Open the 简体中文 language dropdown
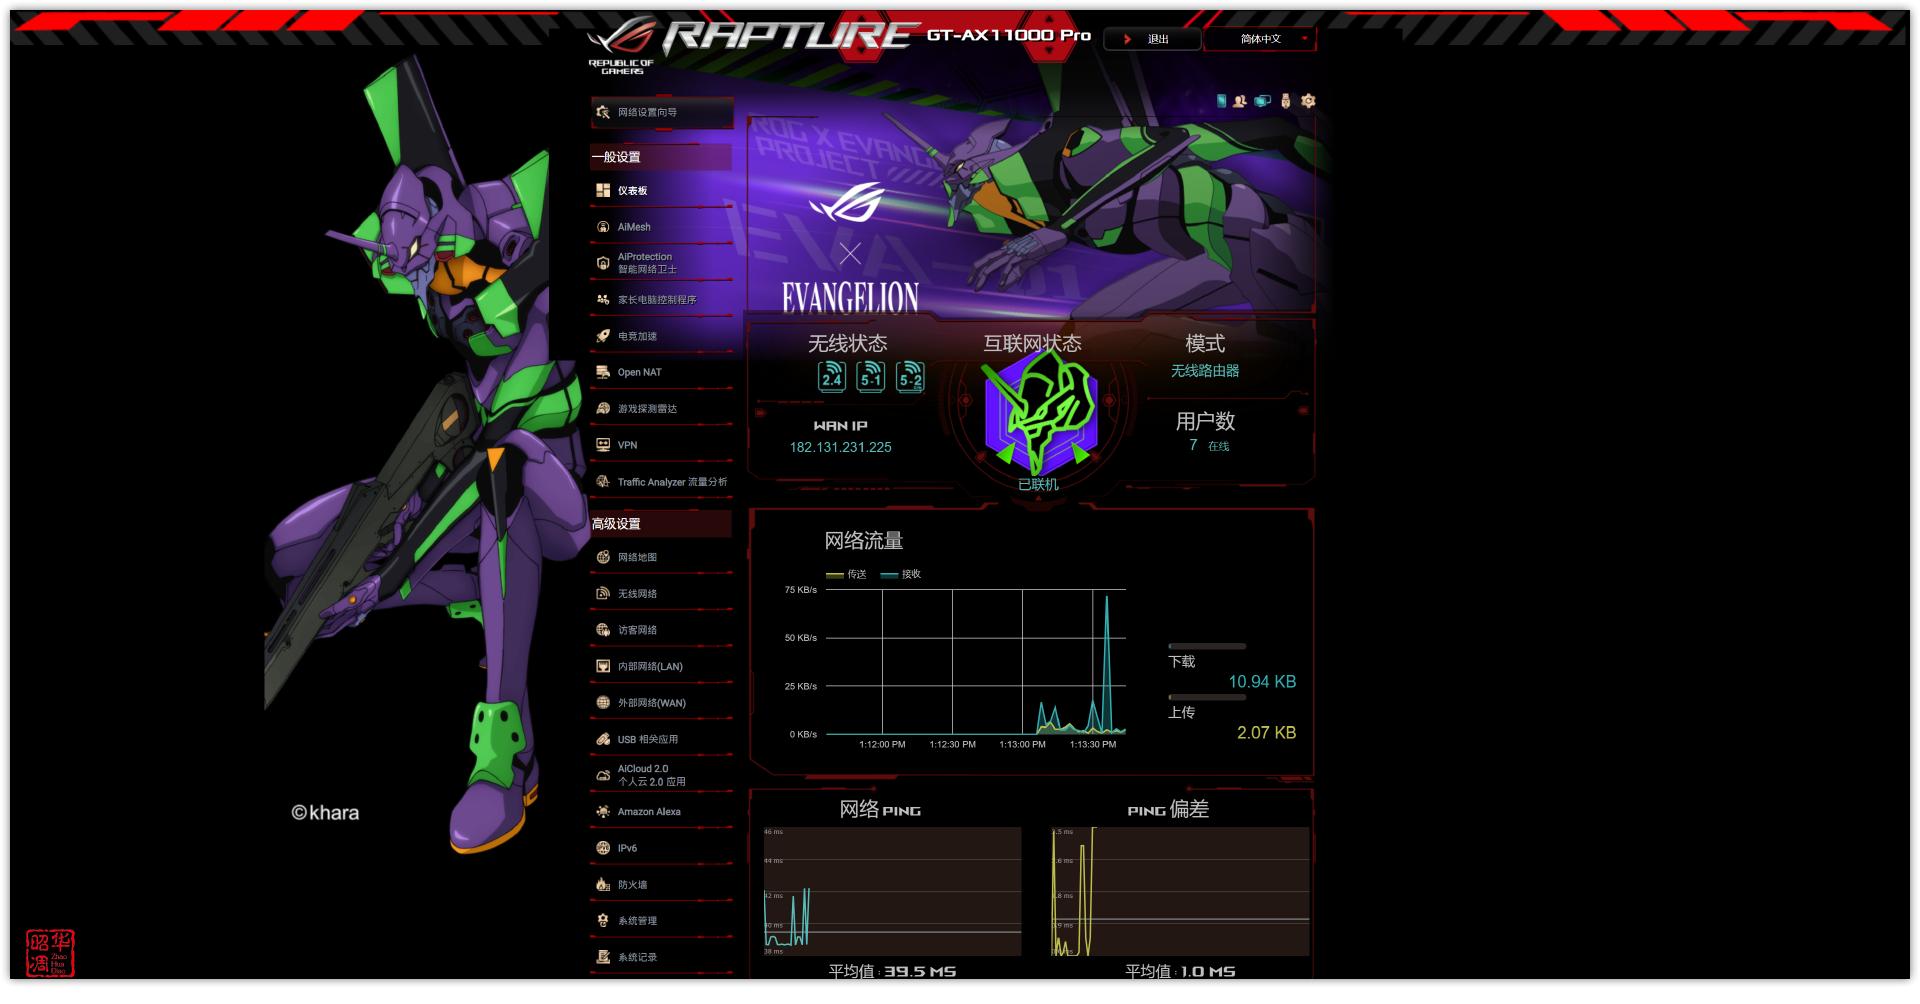 click(x=1261, y=39)
